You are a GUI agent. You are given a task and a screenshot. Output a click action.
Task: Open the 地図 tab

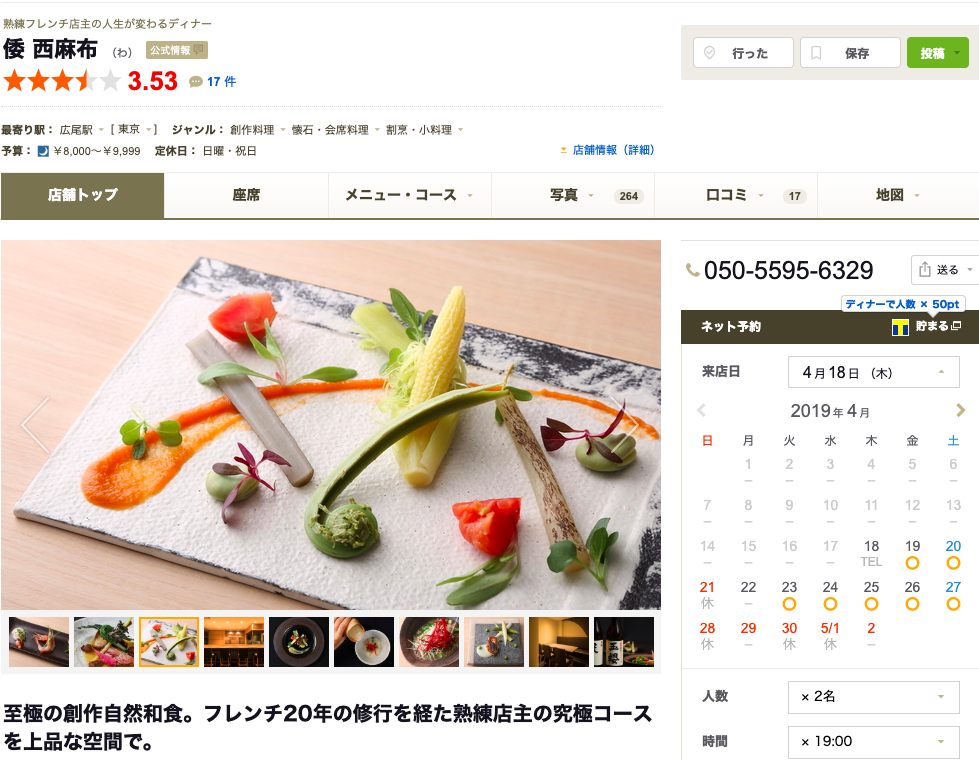[x=898, y=195]
